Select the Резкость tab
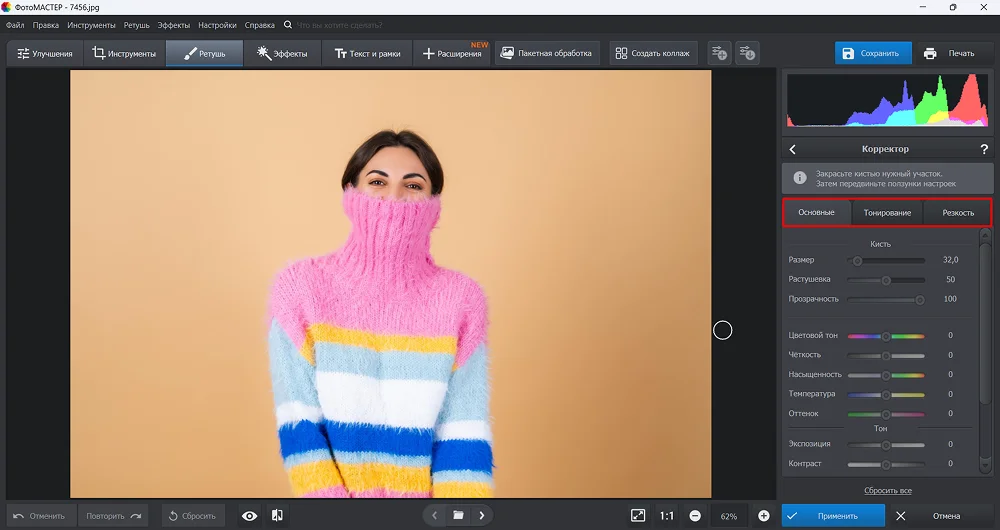This screenshot has width=1000, height=530. coord(958,212)
